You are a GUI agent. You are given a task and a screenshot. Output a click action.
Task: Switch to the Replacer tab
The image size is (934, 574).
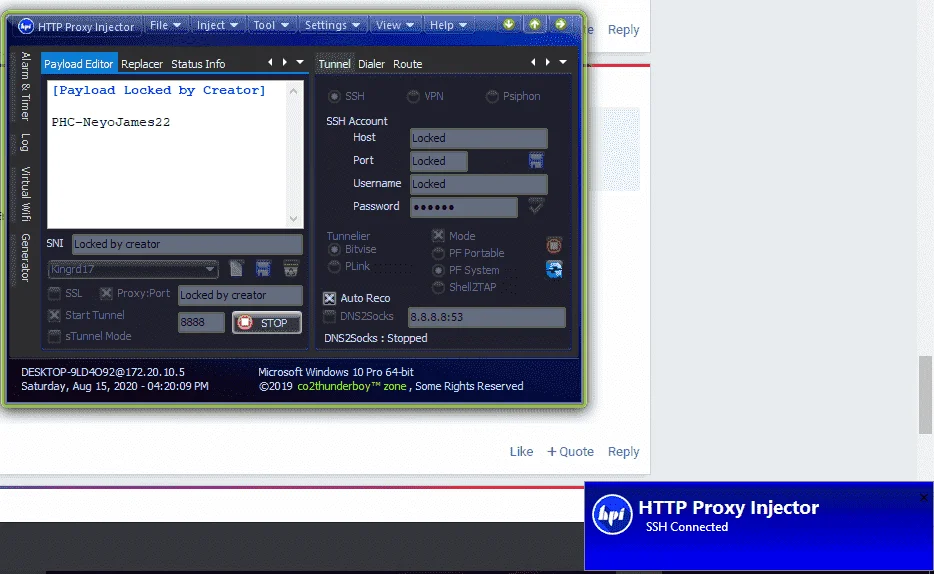click(x=142, y=64)
